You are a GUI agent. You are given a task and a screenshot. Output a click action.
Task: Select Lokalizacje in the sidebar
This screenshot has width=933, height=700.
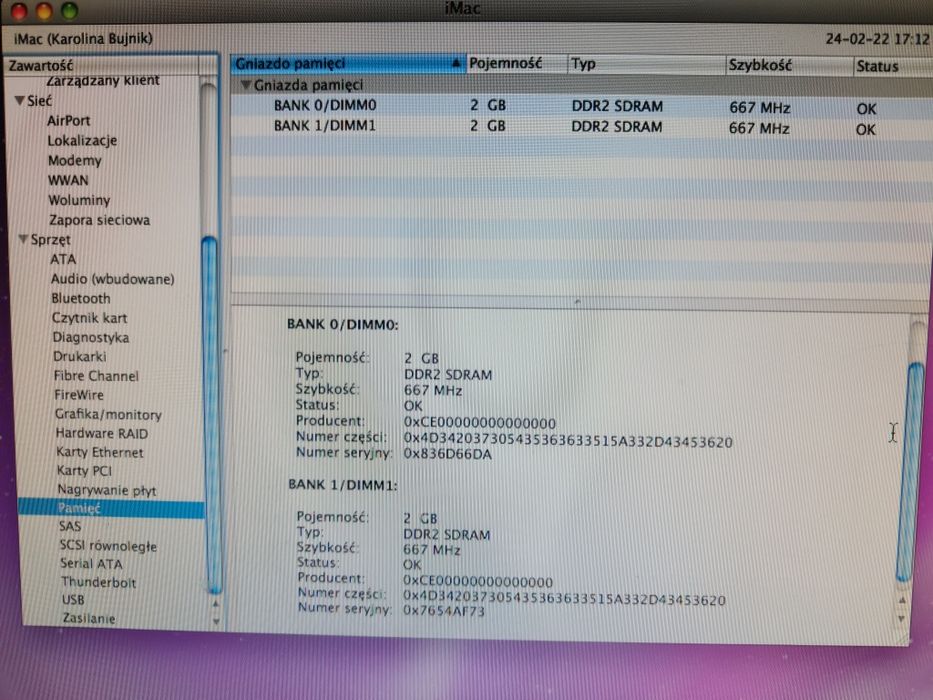82,141
